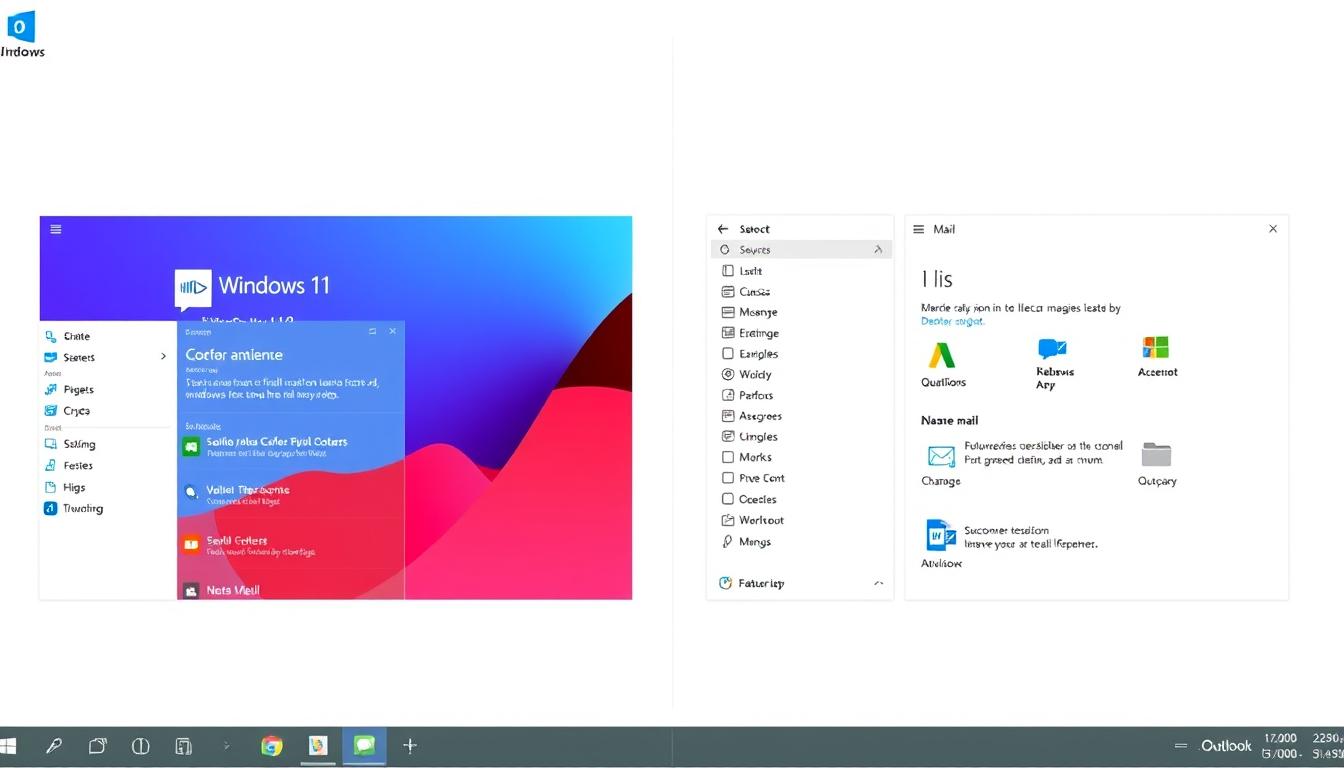Image resolution: width=1344 pixels, height=768 pixels.
Task: Close the Mail window
Action: pyautogui.click(x=1273, y=229)
